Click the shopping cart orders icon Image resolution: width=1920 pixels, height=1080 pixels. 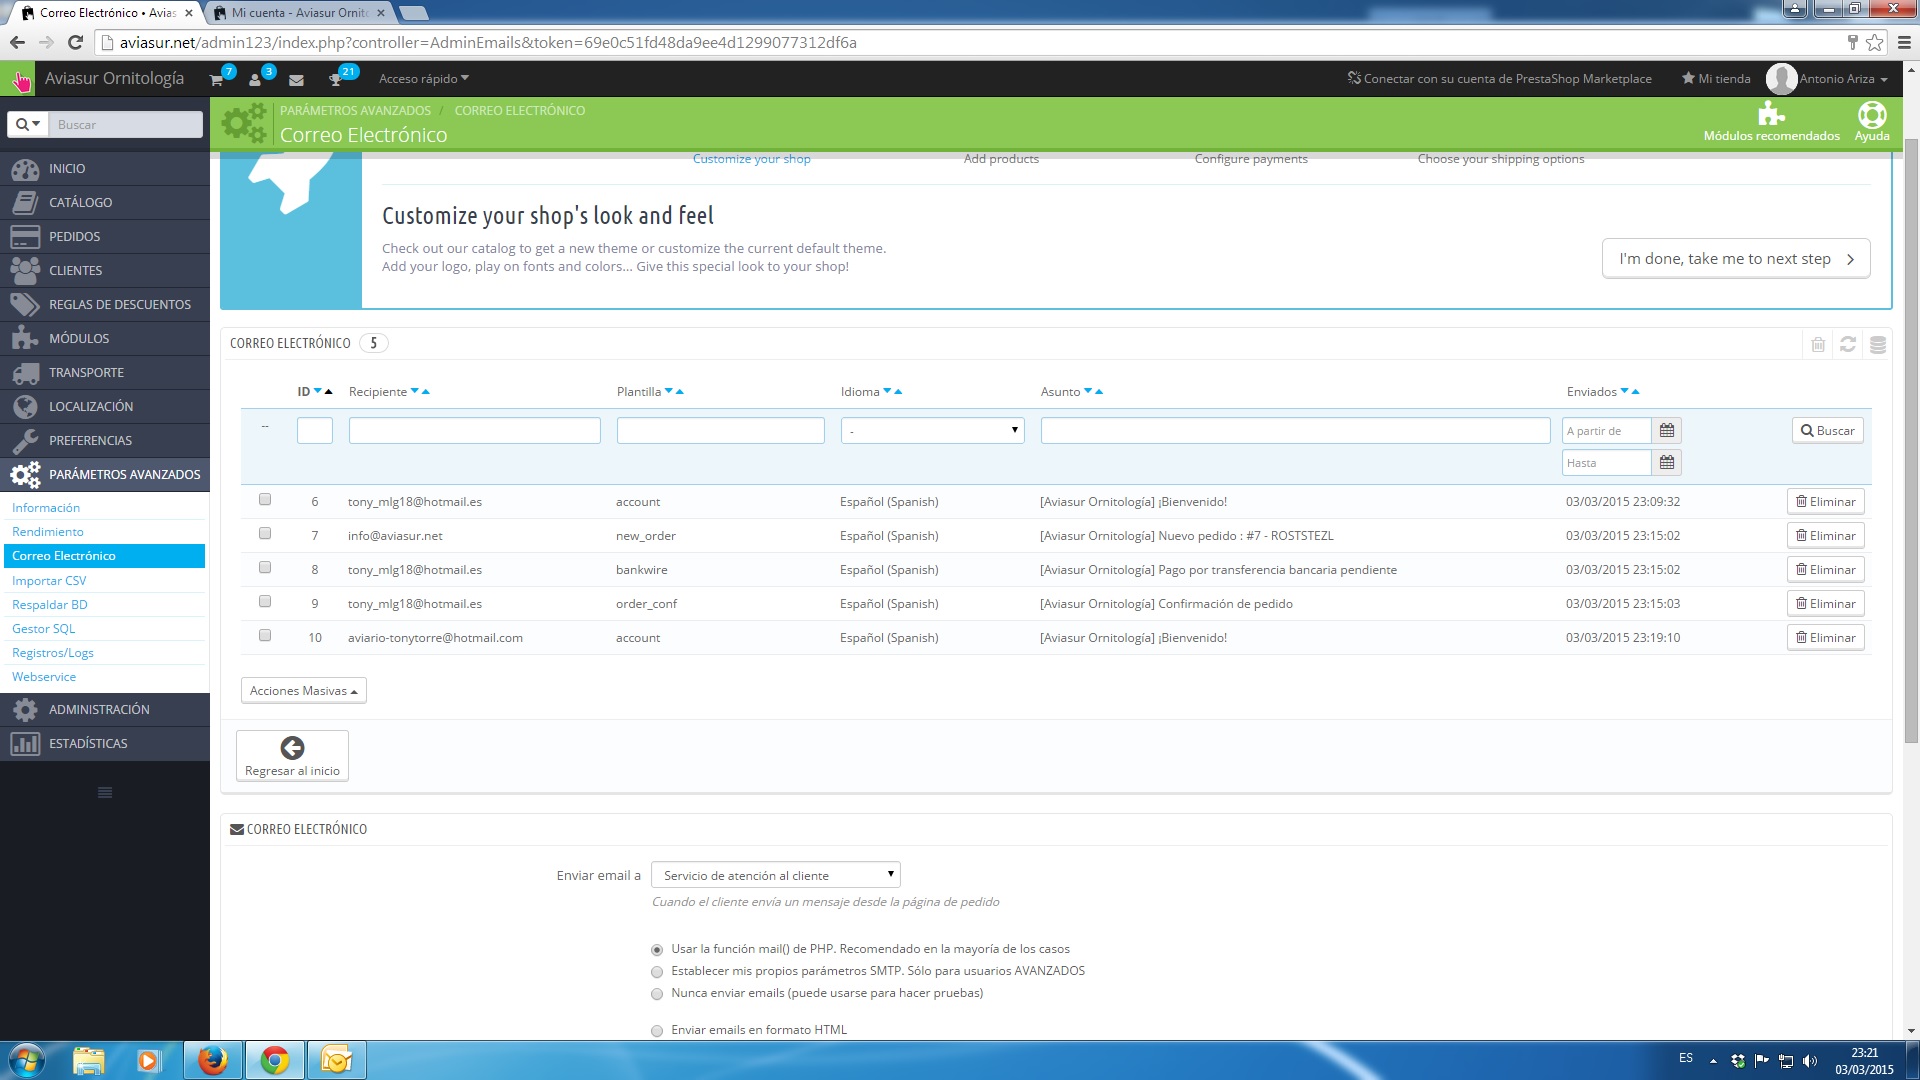pyautogui.click(x=217, y=80)
